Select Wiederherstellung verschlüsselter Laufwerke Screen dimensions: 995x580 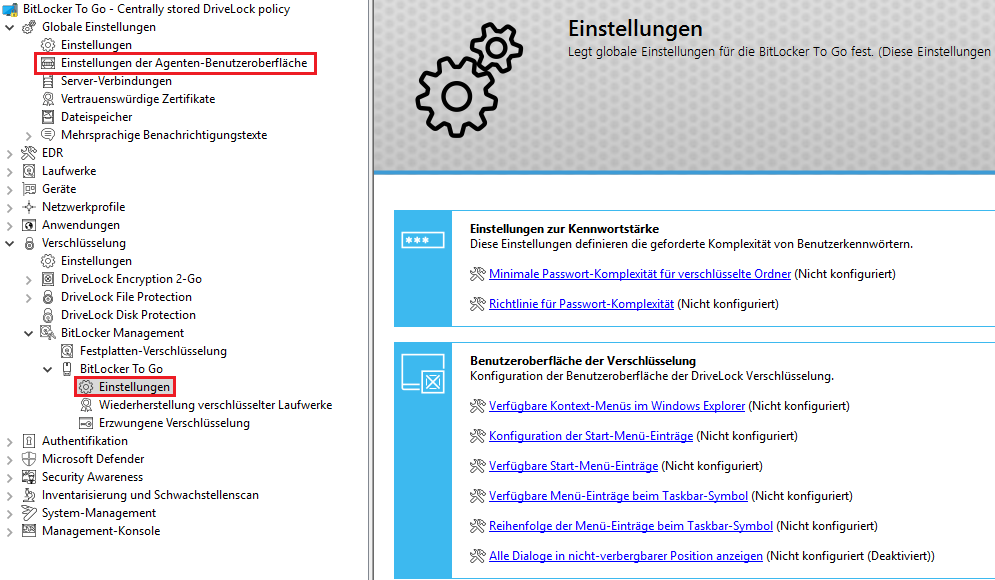[215, 405]
